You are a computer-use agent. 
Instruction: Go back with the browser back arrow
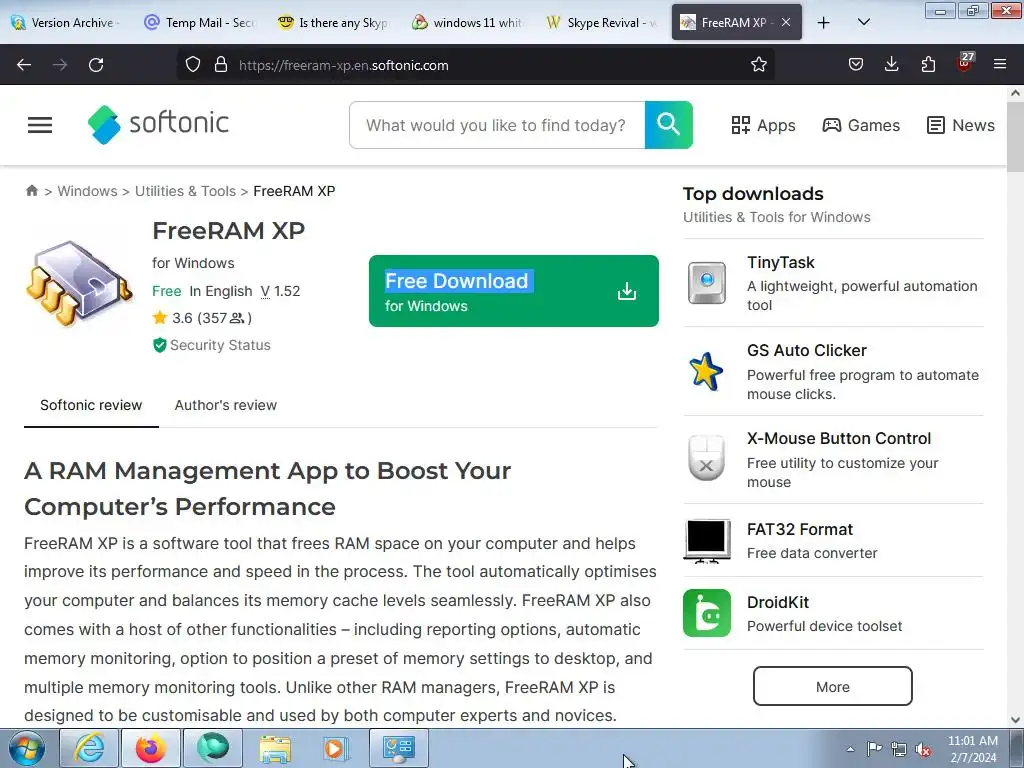coord(24,65)
